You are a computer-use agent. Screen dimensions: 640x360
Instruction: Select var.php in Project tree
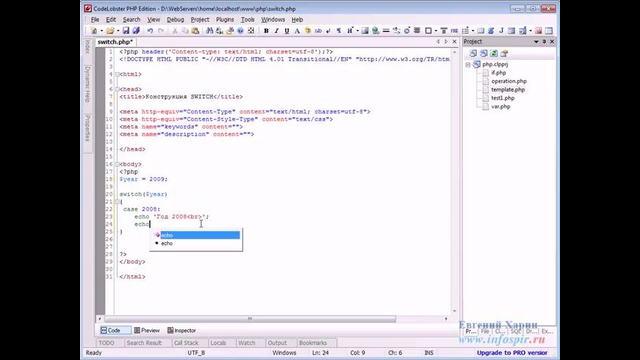coord(500,107)
